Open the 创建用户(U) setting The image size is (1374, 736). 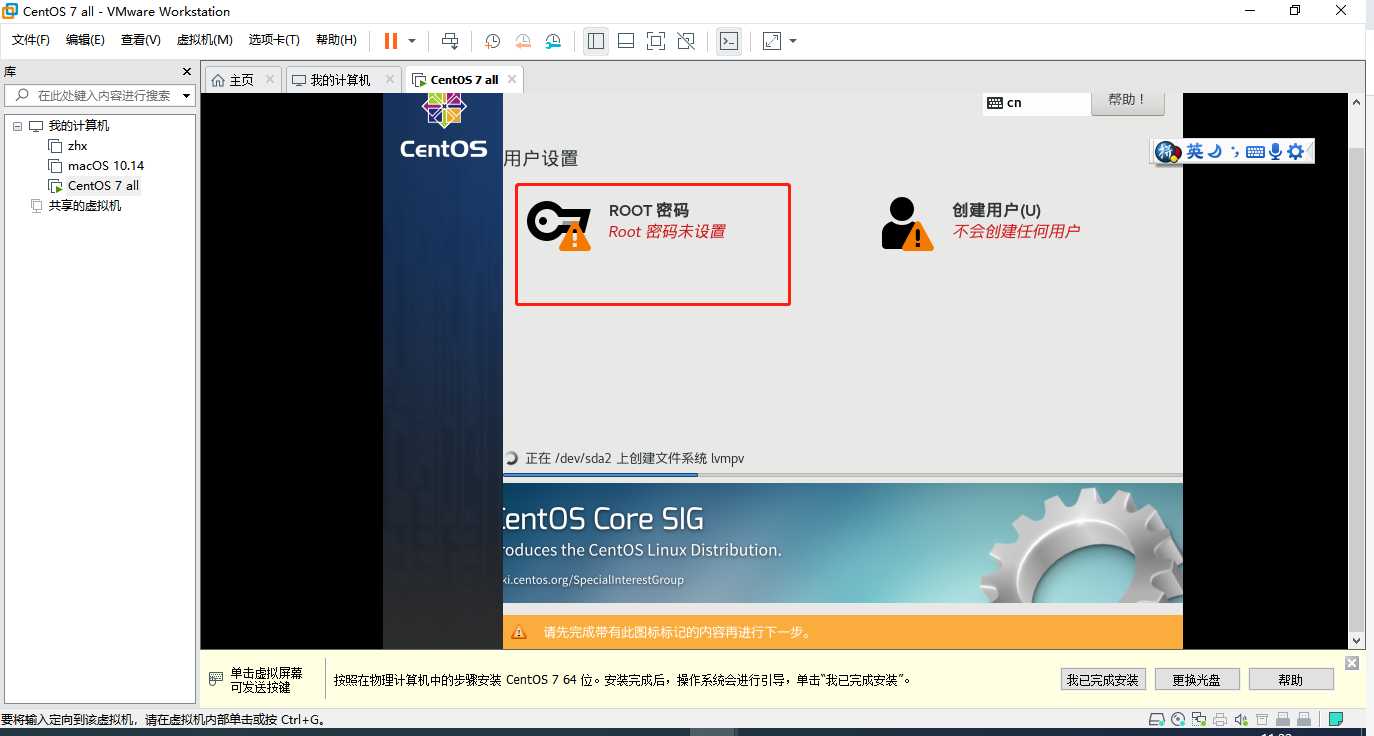pyautogui.click(x=981, y=222)
